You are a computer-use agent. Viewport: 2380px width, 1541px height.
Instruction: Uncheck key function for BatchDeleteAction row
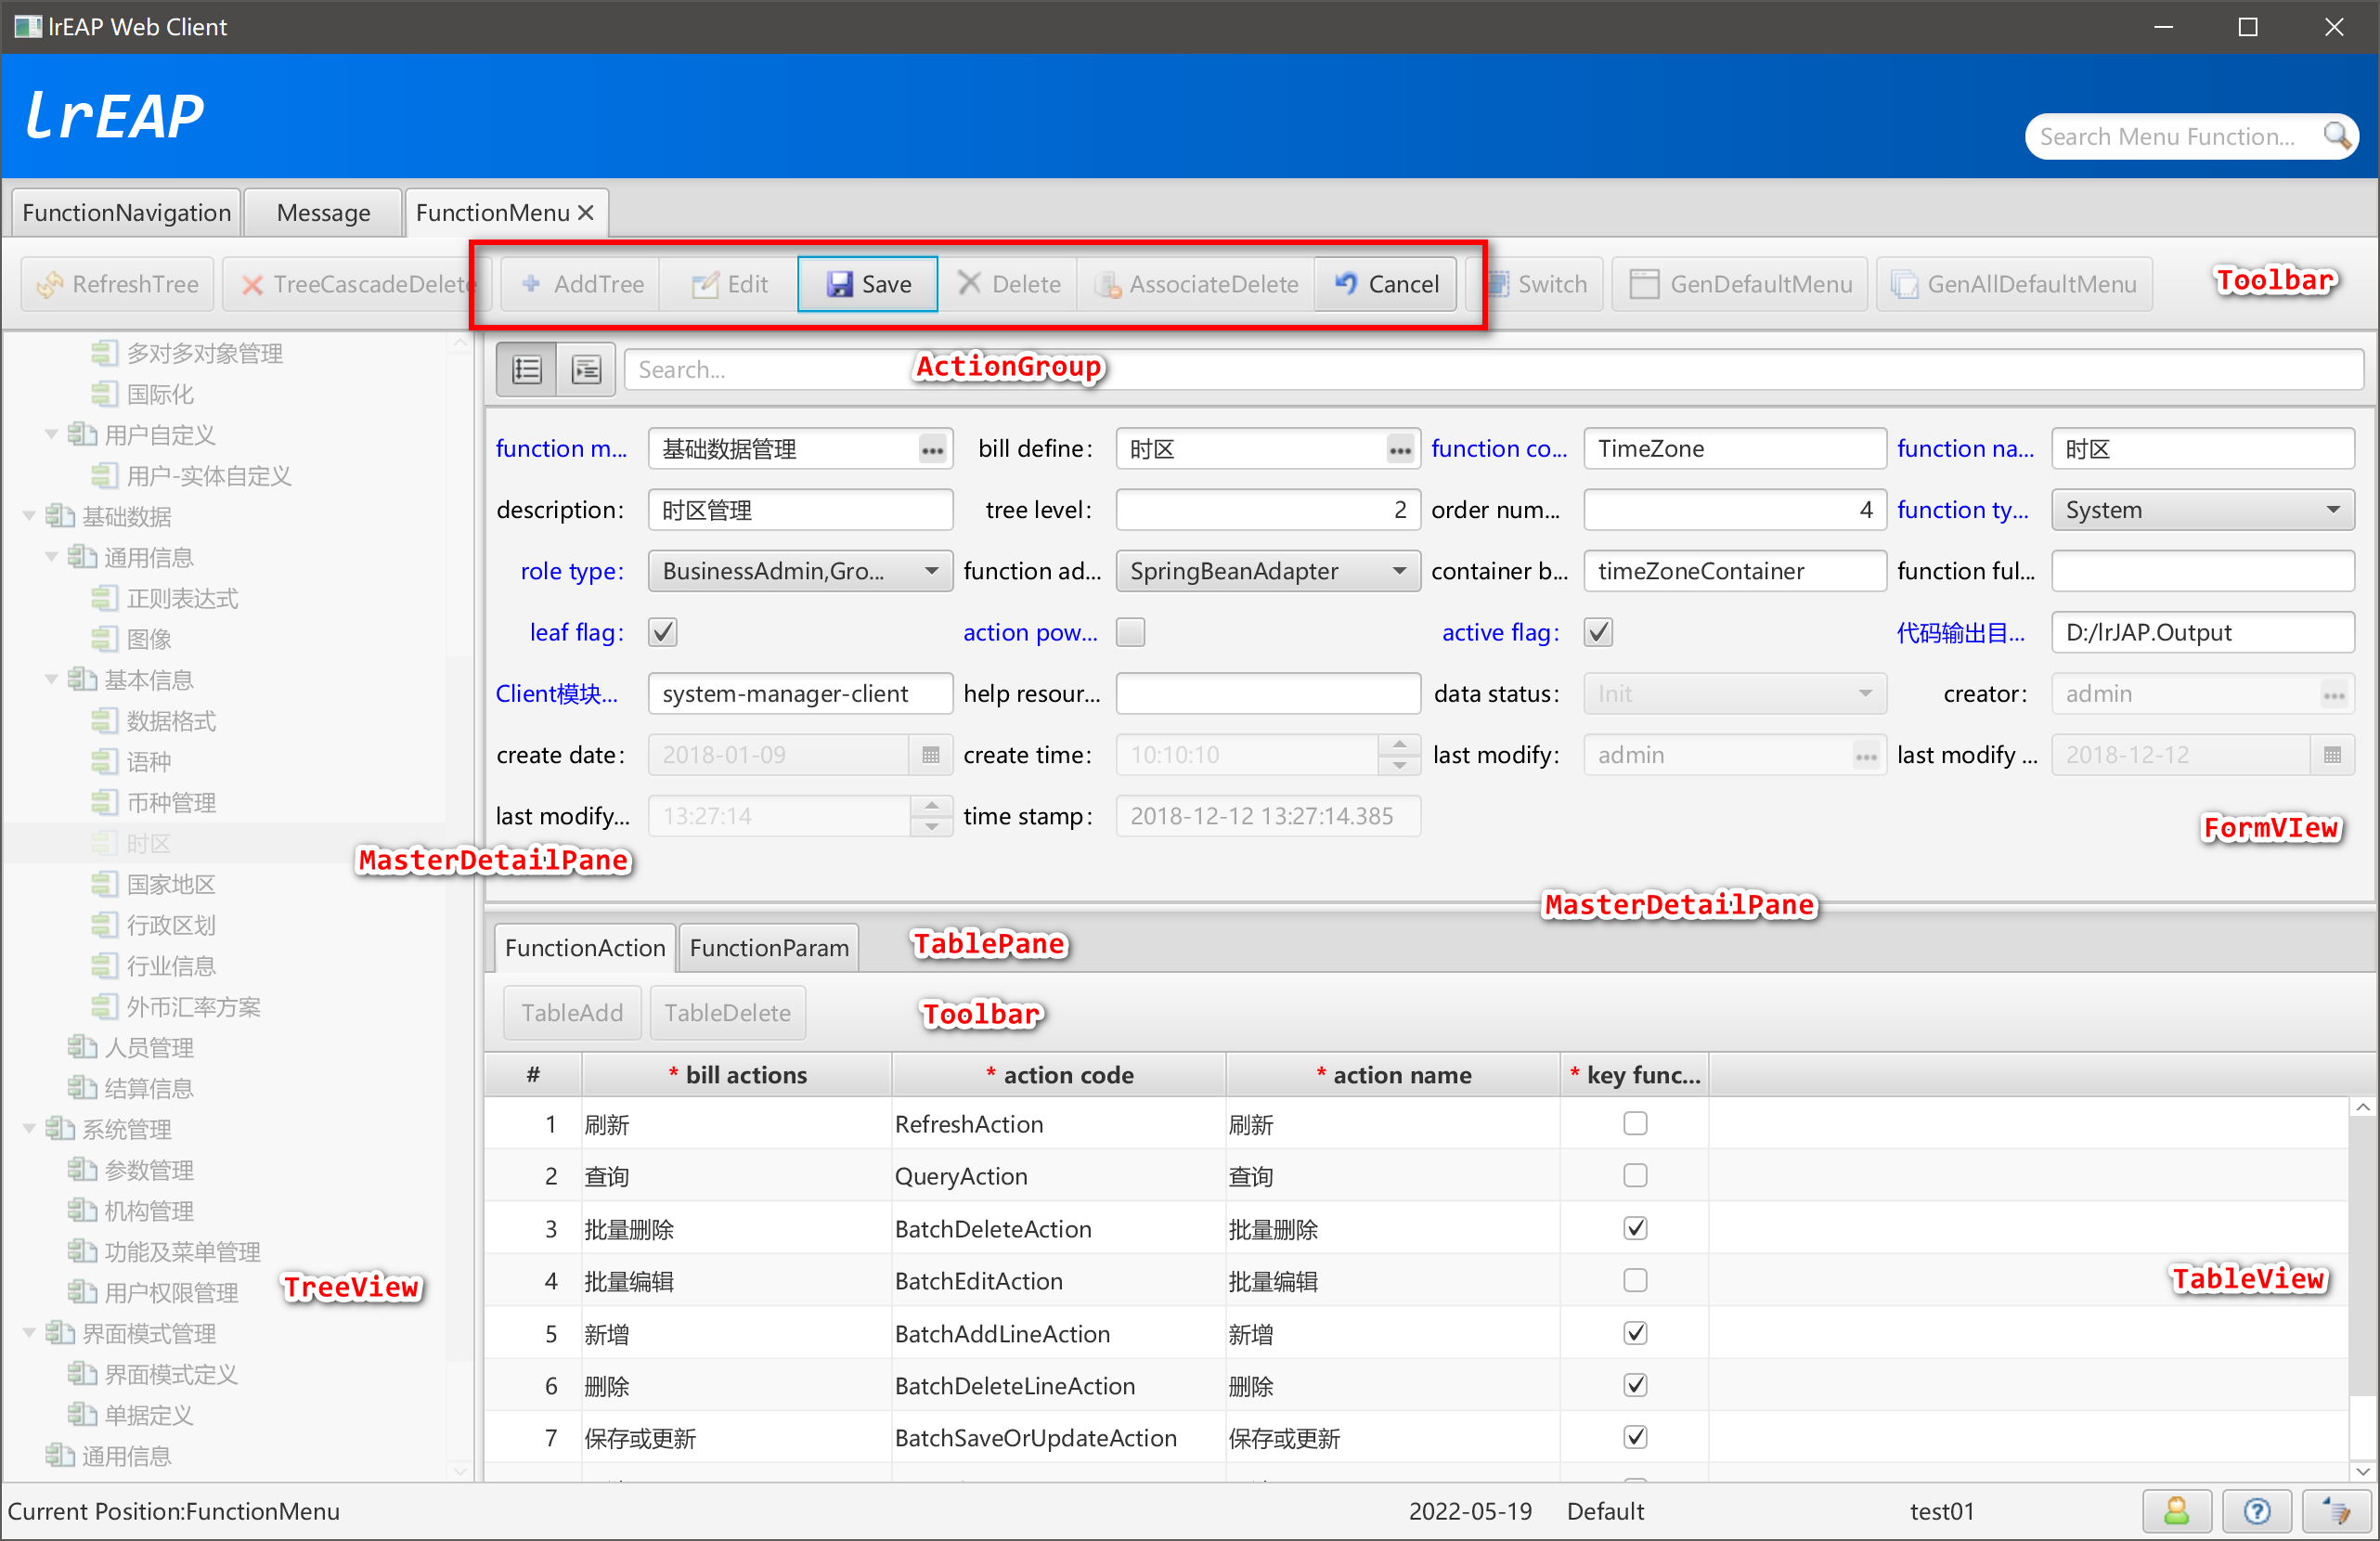pos(1635,1228)
